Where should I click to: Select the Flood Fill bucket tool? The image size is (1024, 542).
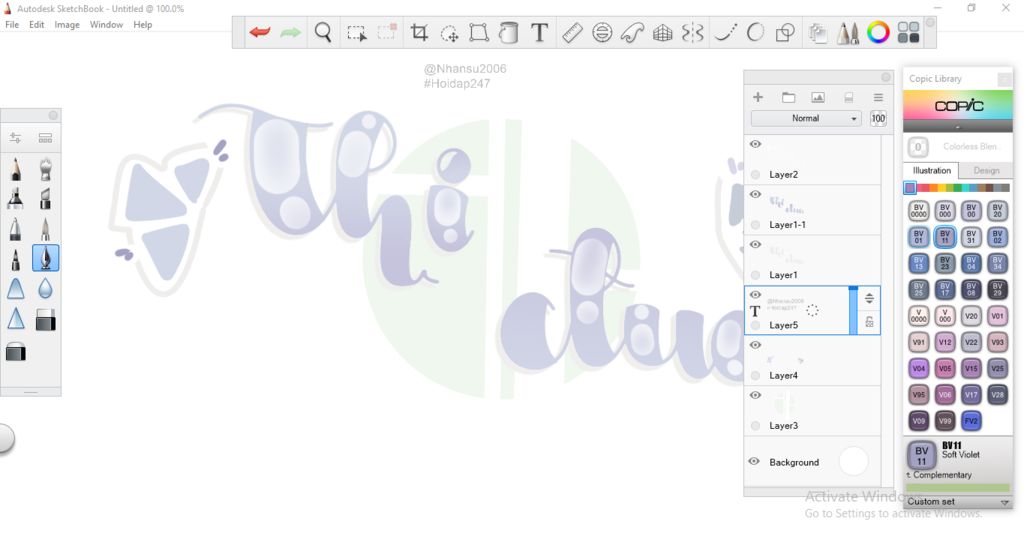pos(508,32)
